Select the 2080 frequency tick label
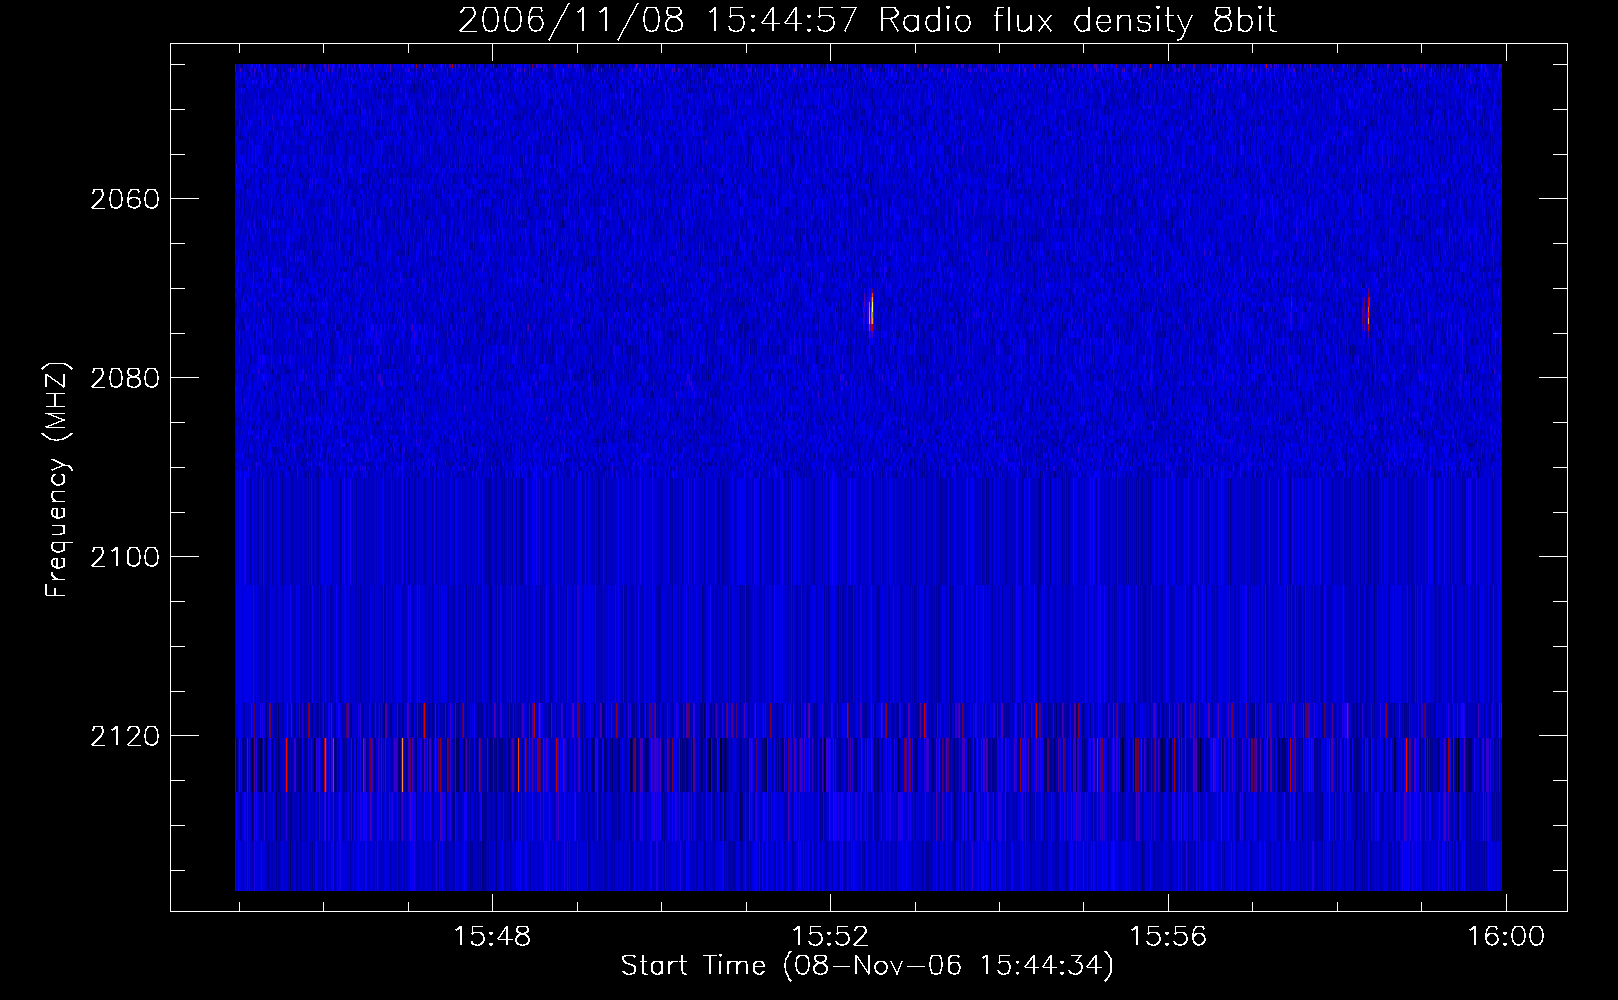Screen dimensions: 1618x1000 (125, 378)
